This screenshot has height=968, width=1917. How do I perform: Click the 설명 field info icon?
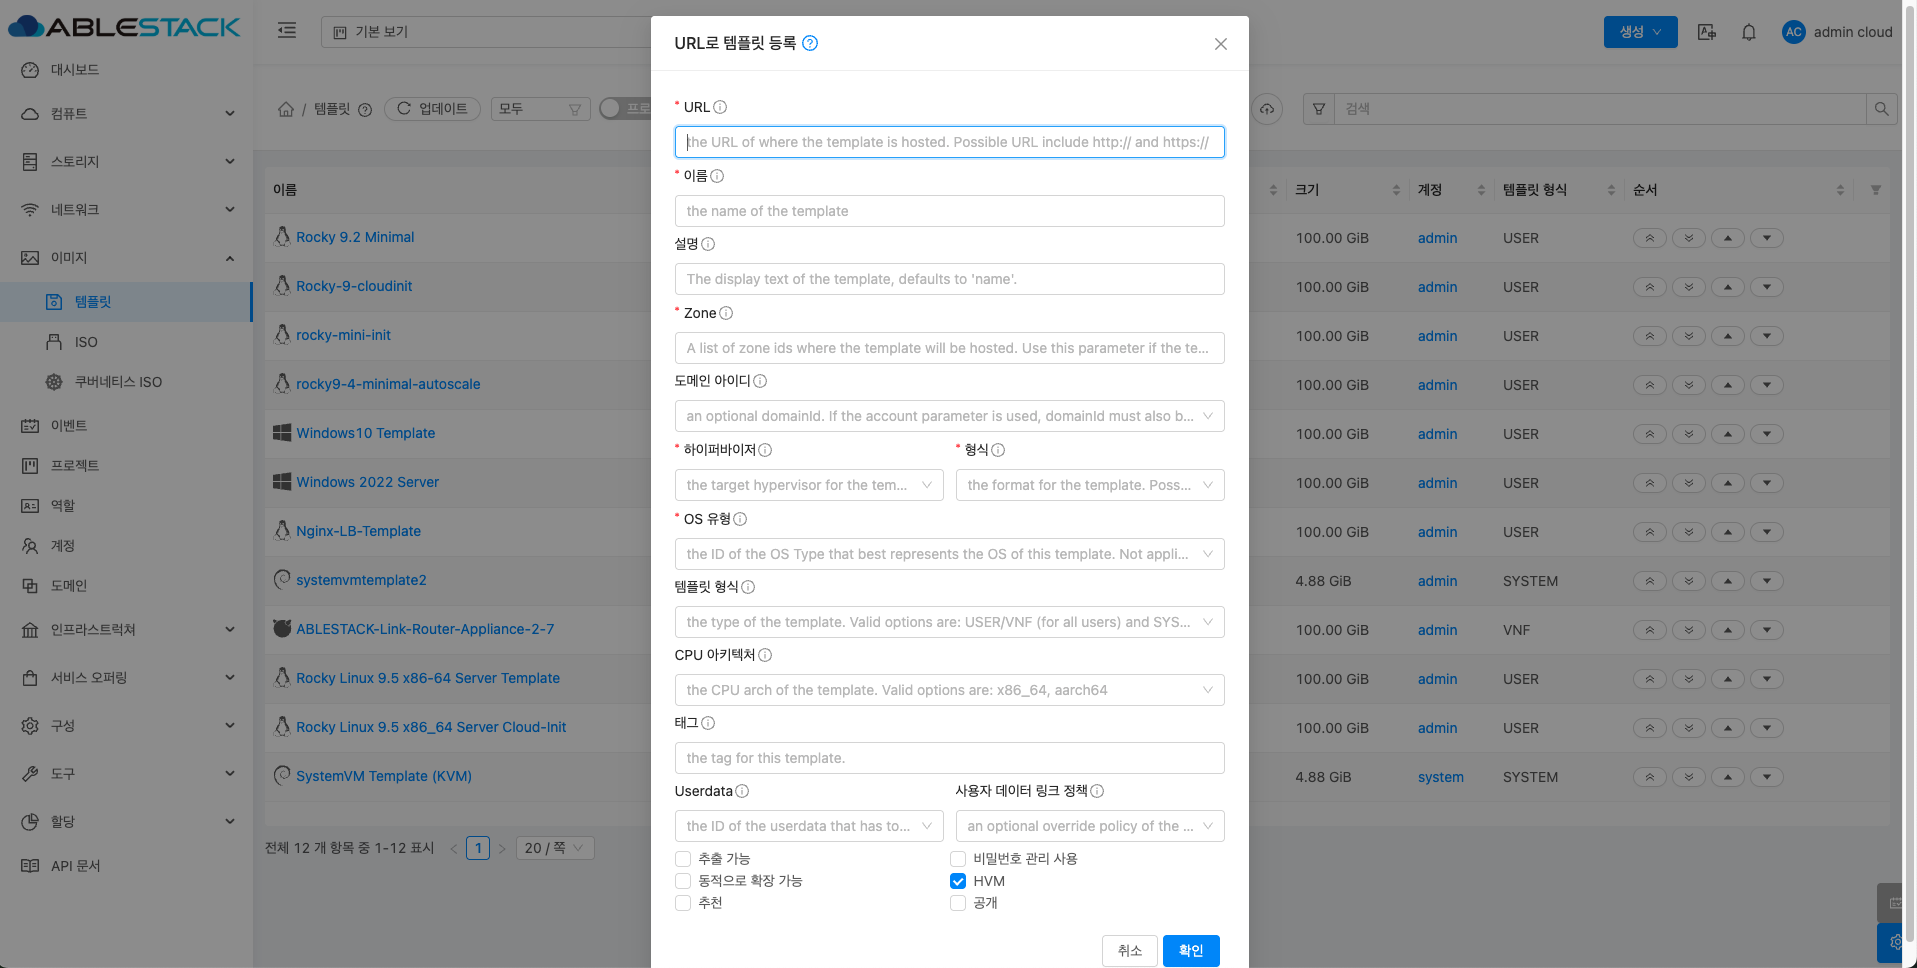point(708,244)
